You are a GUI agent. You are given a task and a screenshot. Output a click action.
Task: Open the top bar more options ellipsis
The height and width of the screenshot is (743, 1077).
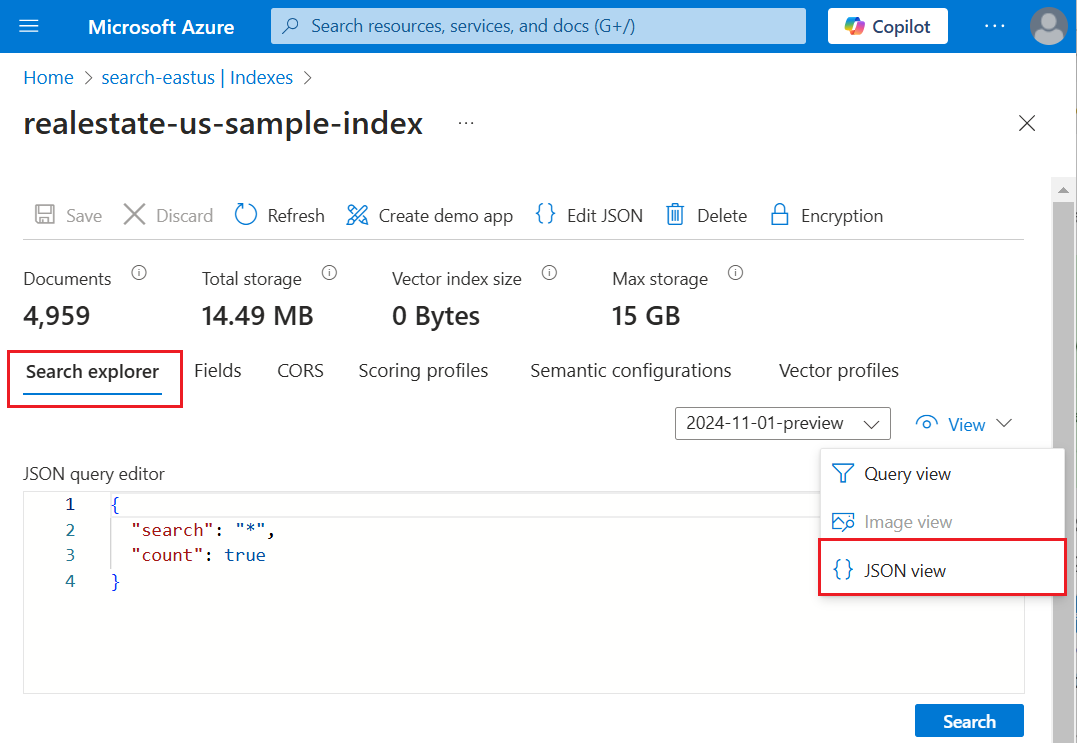(994, 26)
